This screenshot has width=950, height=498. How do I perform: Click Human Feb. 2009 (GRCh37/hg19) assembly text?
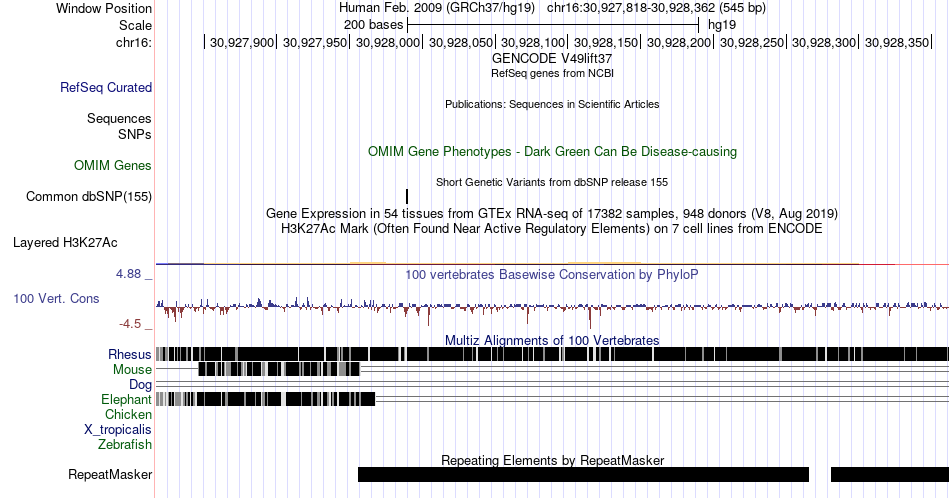tap(437, 8)
